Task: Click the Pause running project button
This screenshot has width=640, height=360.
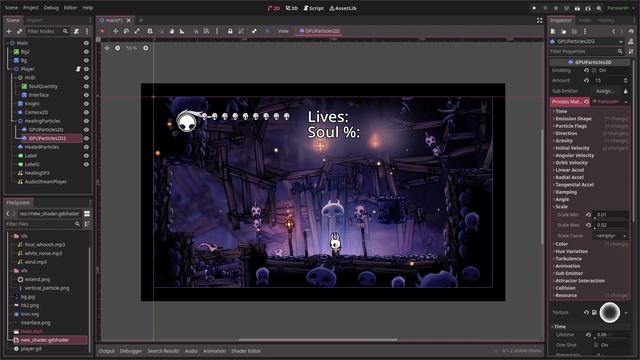Action: pos(545,8)
